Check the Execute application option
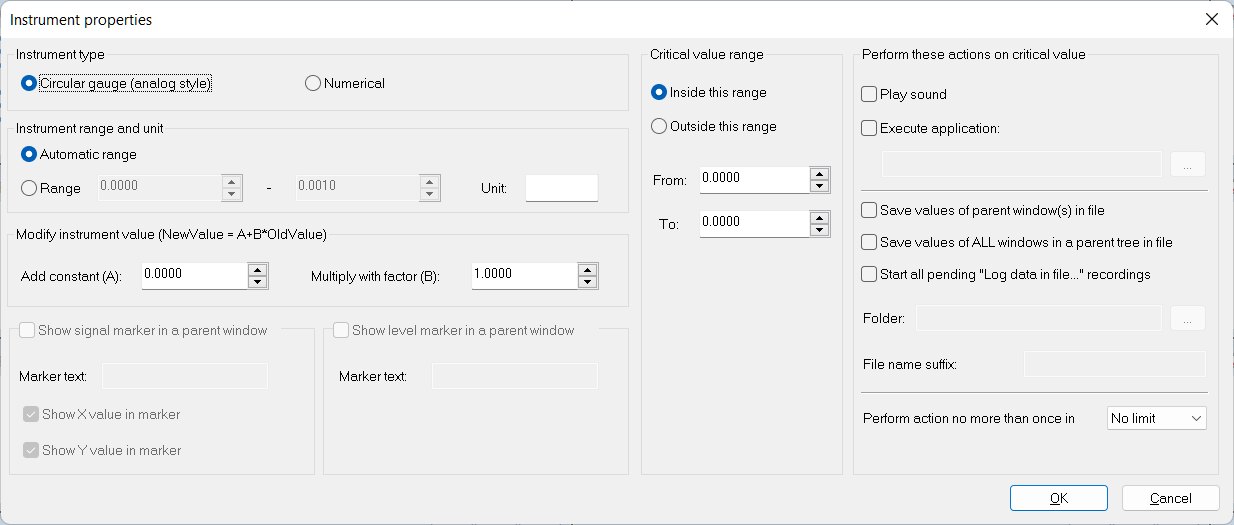1234x525 pixels. tap(869, 128)
